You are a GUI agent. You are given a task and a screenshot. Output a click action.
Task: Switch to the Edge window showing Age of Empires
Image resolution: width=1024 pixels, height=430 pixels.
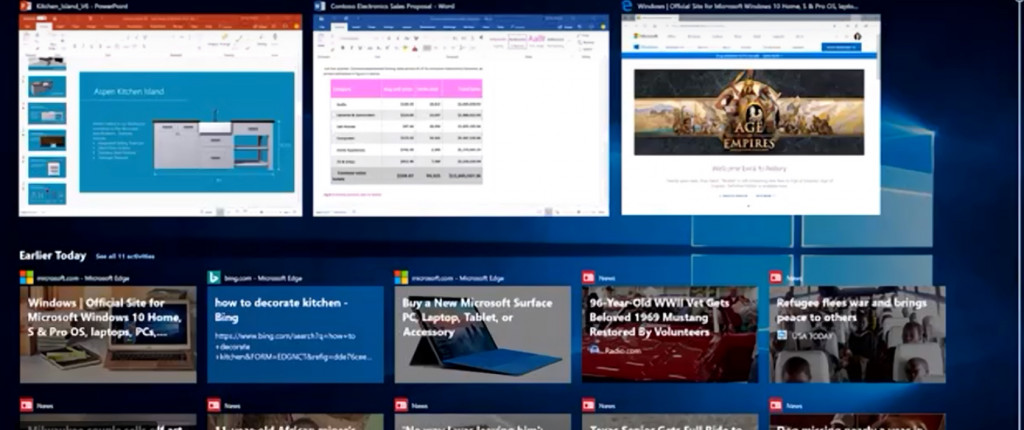[x=751, y=114]
